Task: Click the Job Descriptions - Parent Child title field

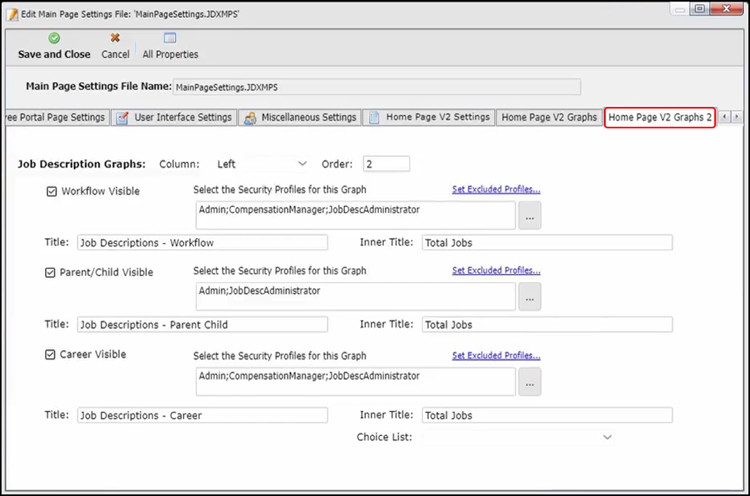Action: (x=202, y=325)
